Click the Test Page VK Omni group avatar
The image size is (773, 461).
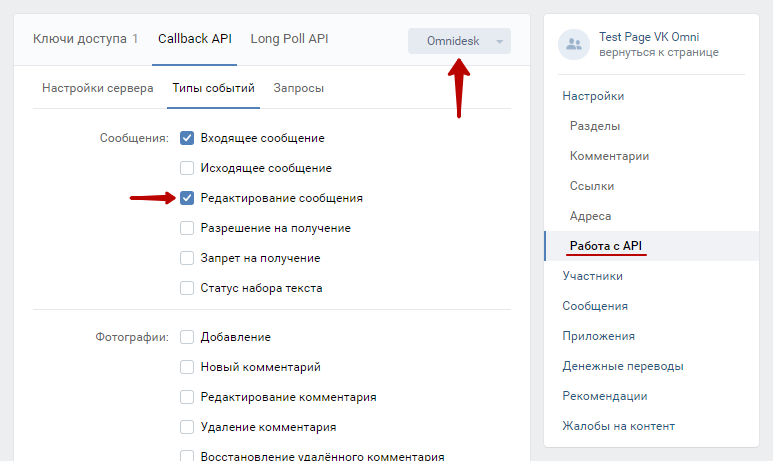point(574,44)
